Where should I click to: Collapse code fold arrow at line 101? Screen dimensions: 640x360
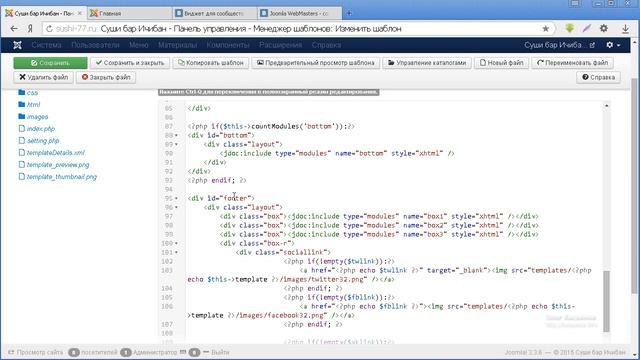(x=176, y=252)
